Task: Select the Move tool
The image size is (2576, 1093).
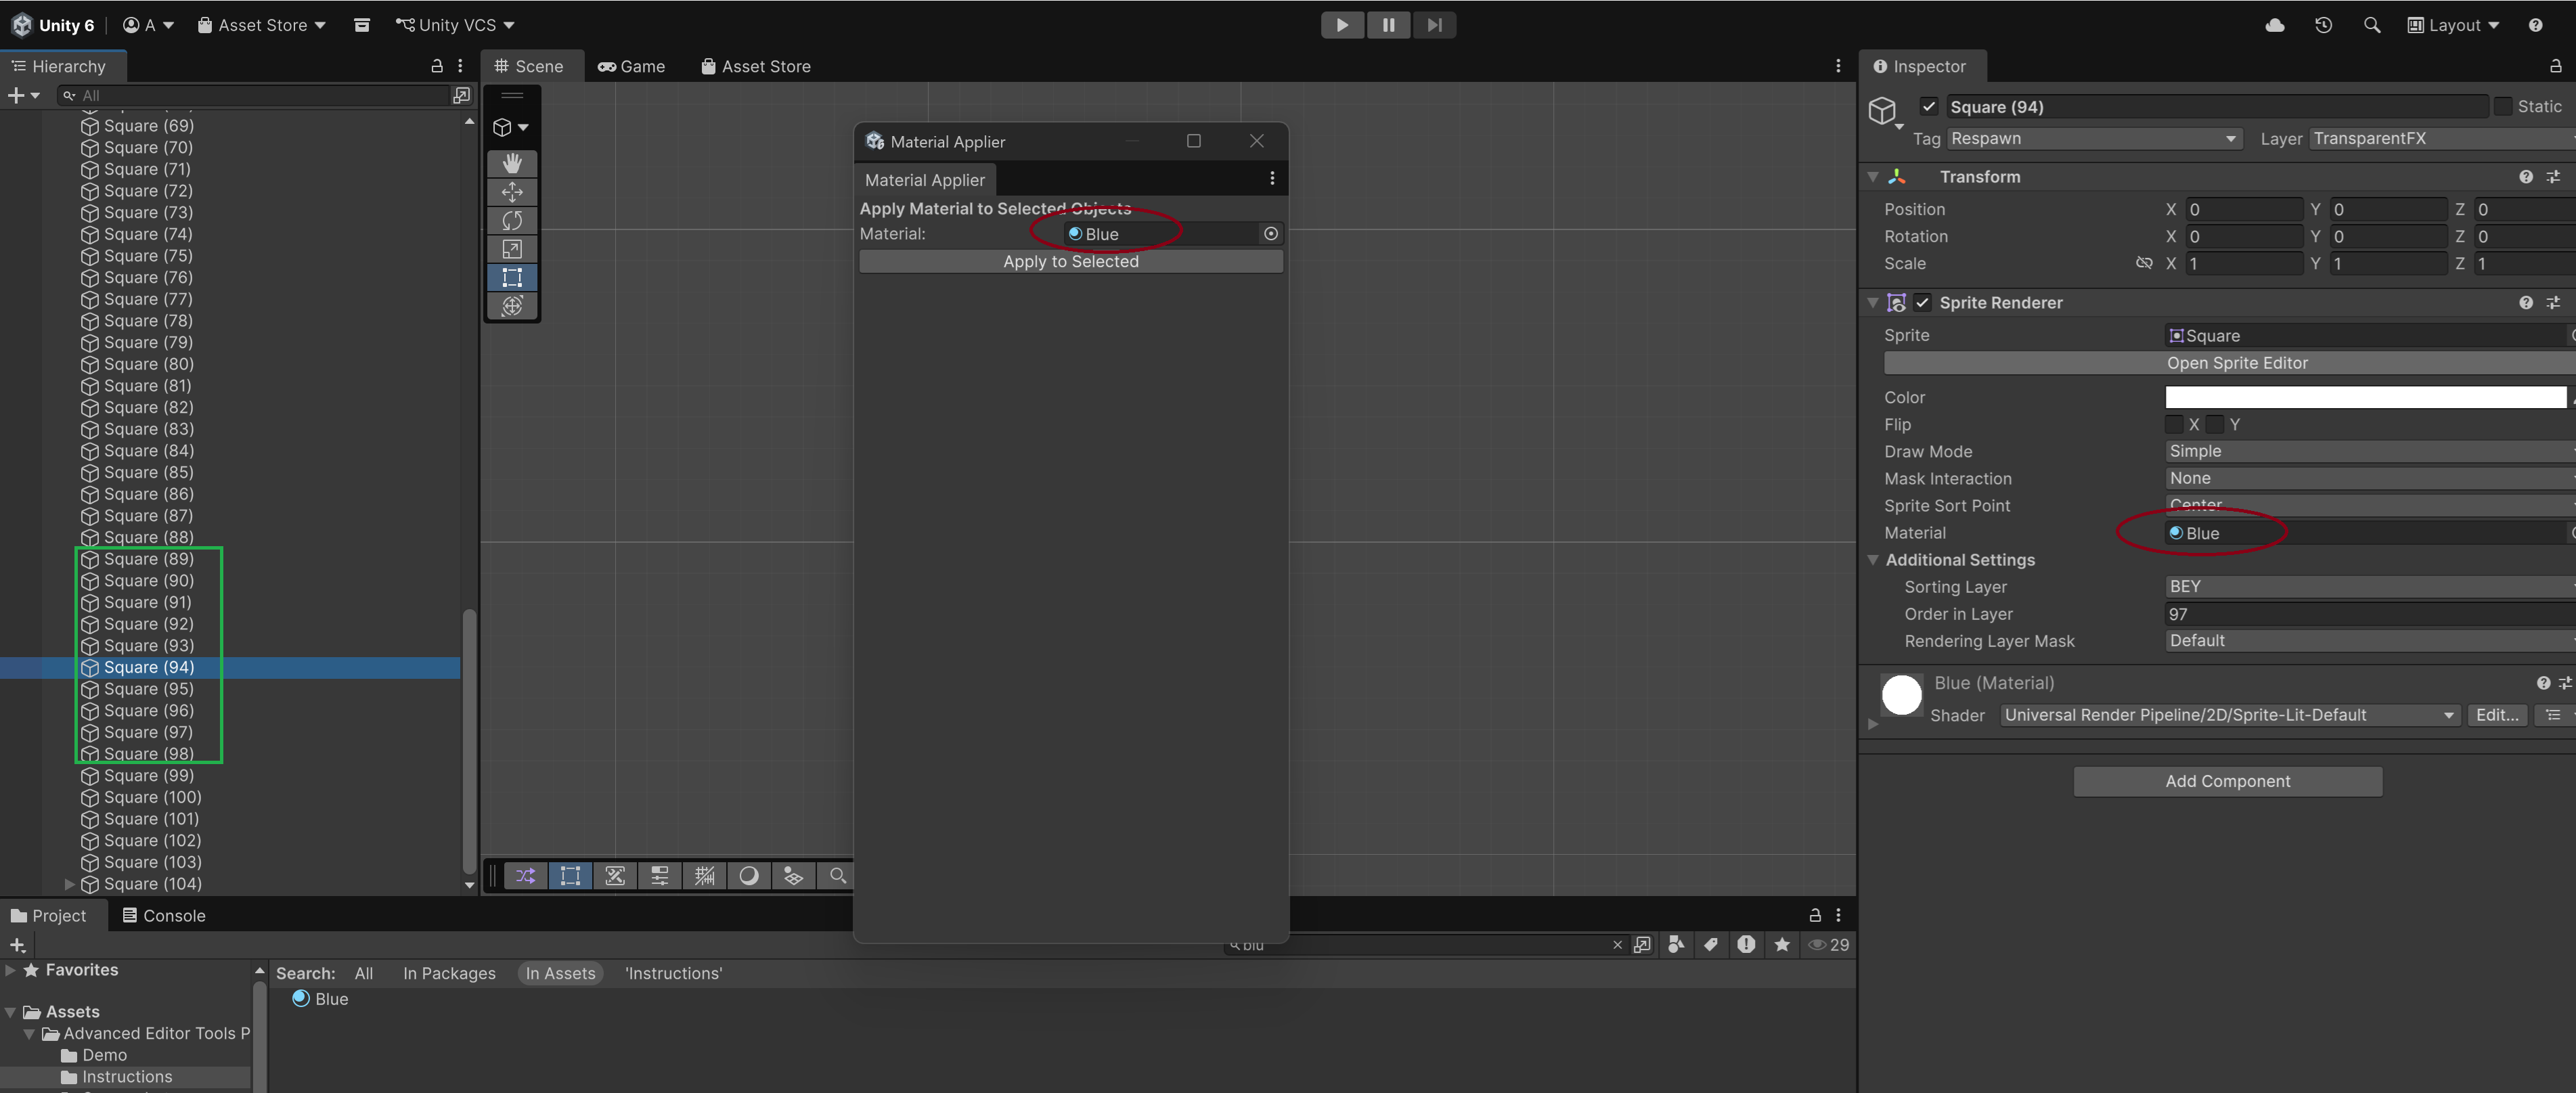Action: [512, 191]
